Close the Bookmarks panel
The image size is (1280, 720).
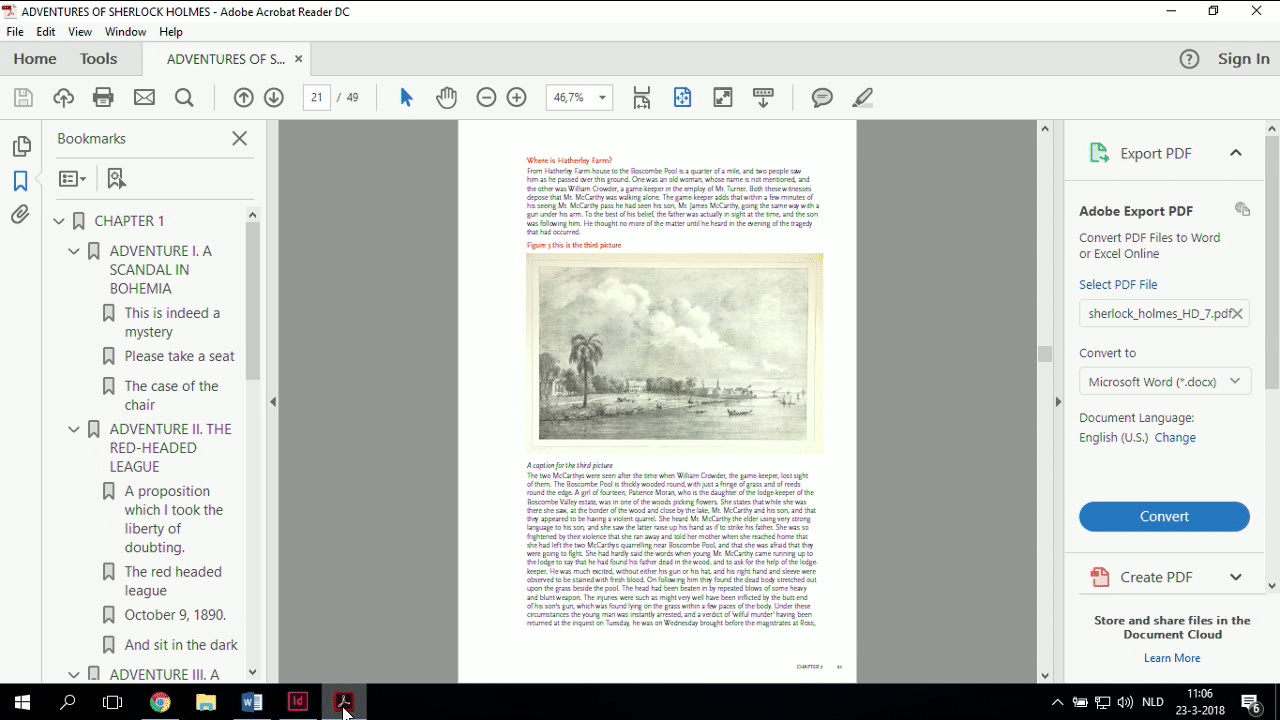239,139
